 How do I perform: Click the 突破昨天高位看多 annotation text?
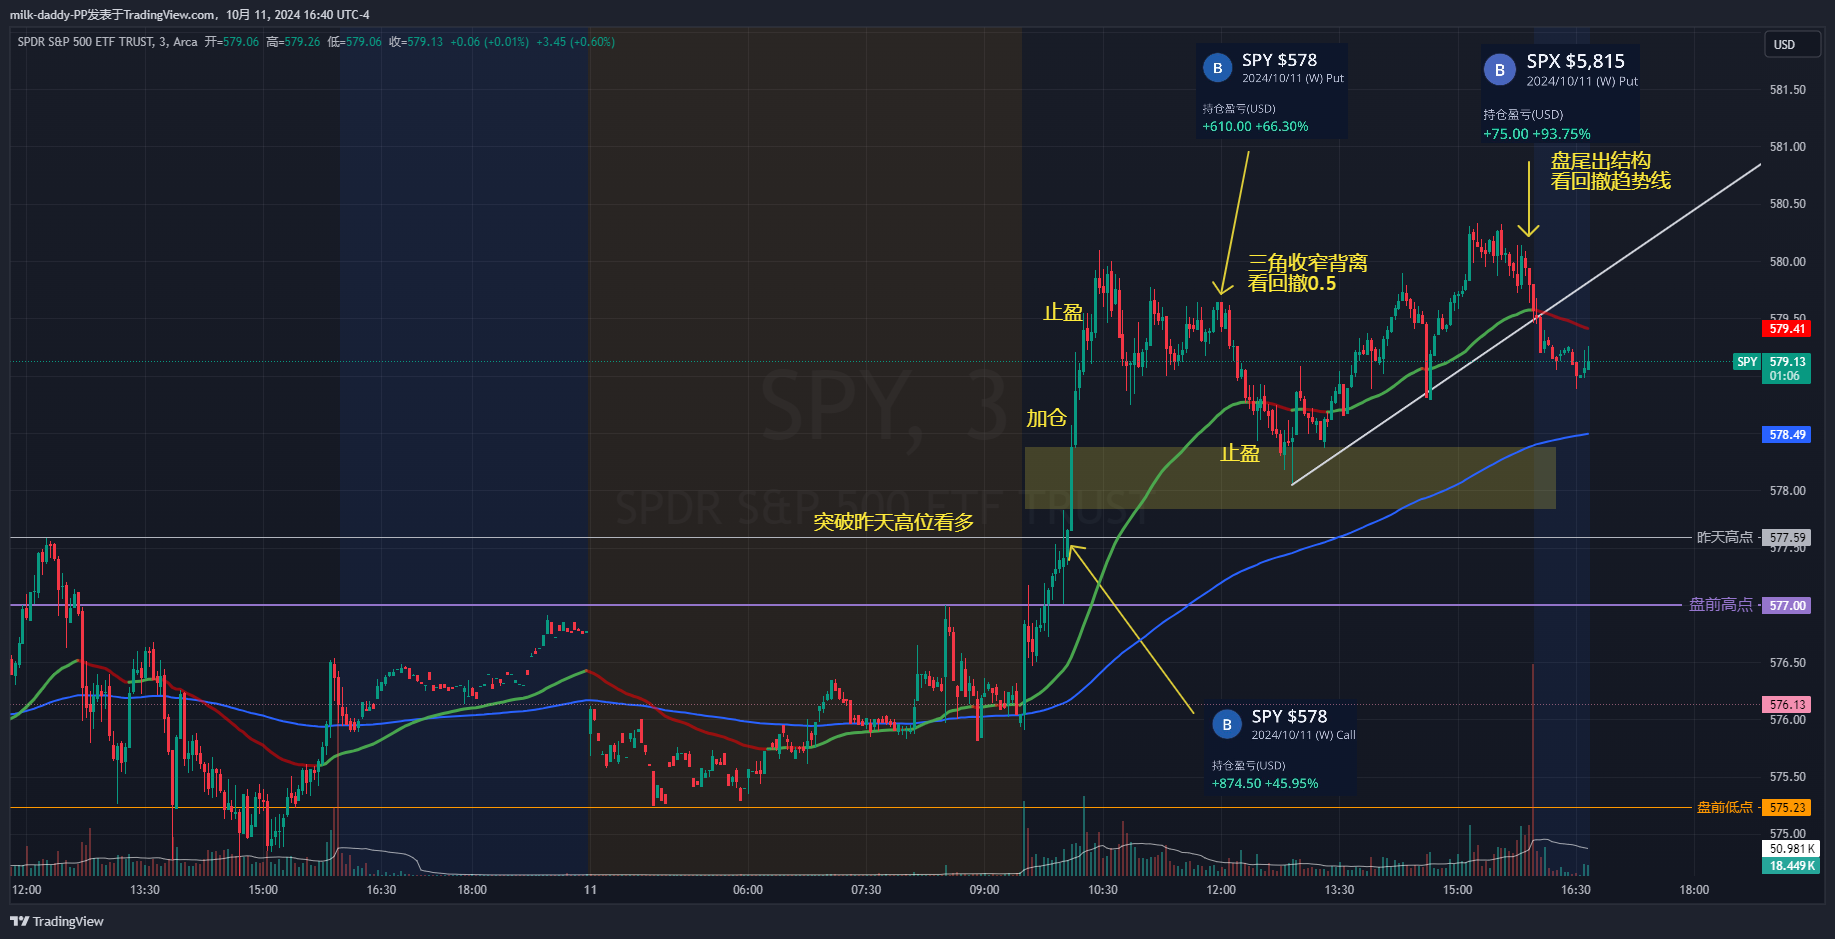click(893, 522)
